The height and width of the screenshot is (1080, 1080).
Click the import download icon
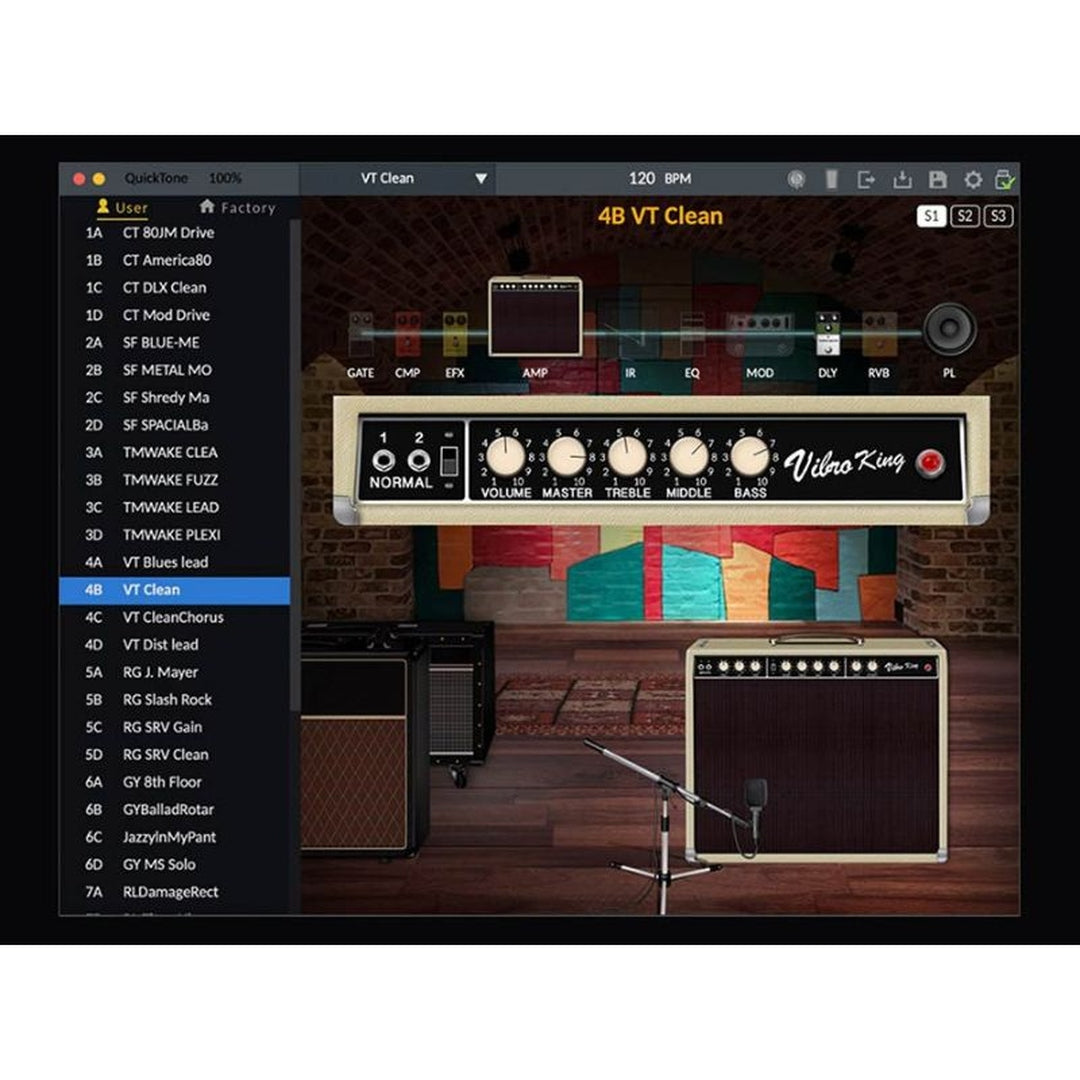coord(902,179)
